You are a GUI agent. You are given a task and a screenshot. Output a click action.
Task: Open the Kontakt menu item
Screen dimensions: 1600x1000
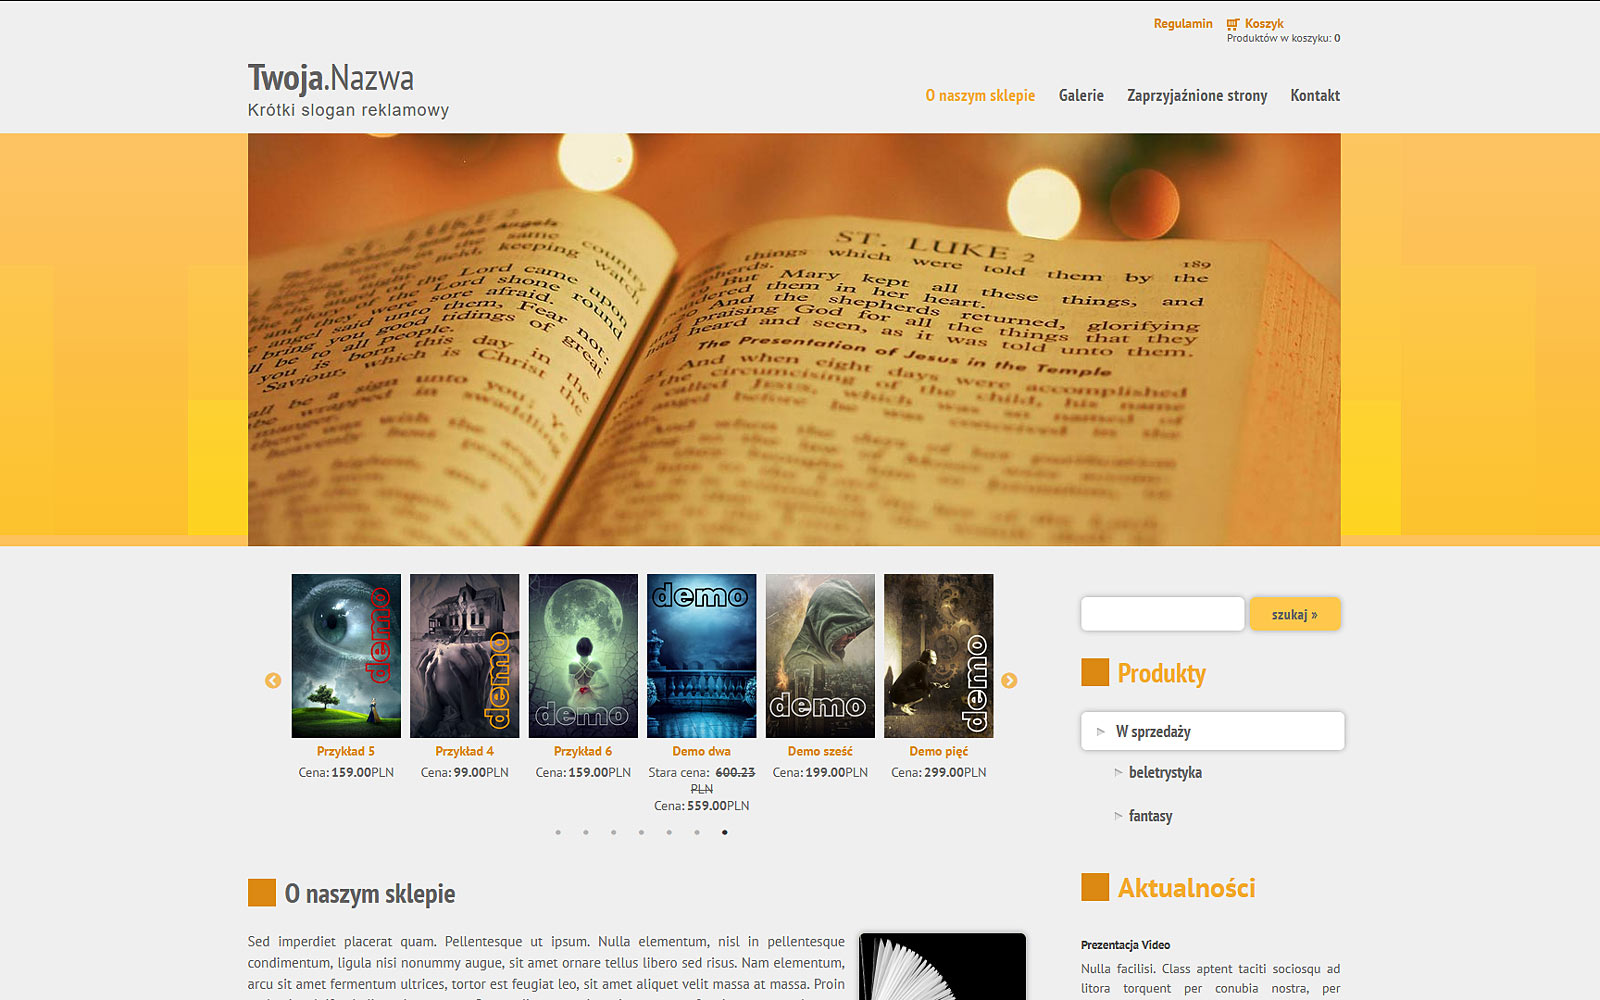click(x=1314, y=96)
